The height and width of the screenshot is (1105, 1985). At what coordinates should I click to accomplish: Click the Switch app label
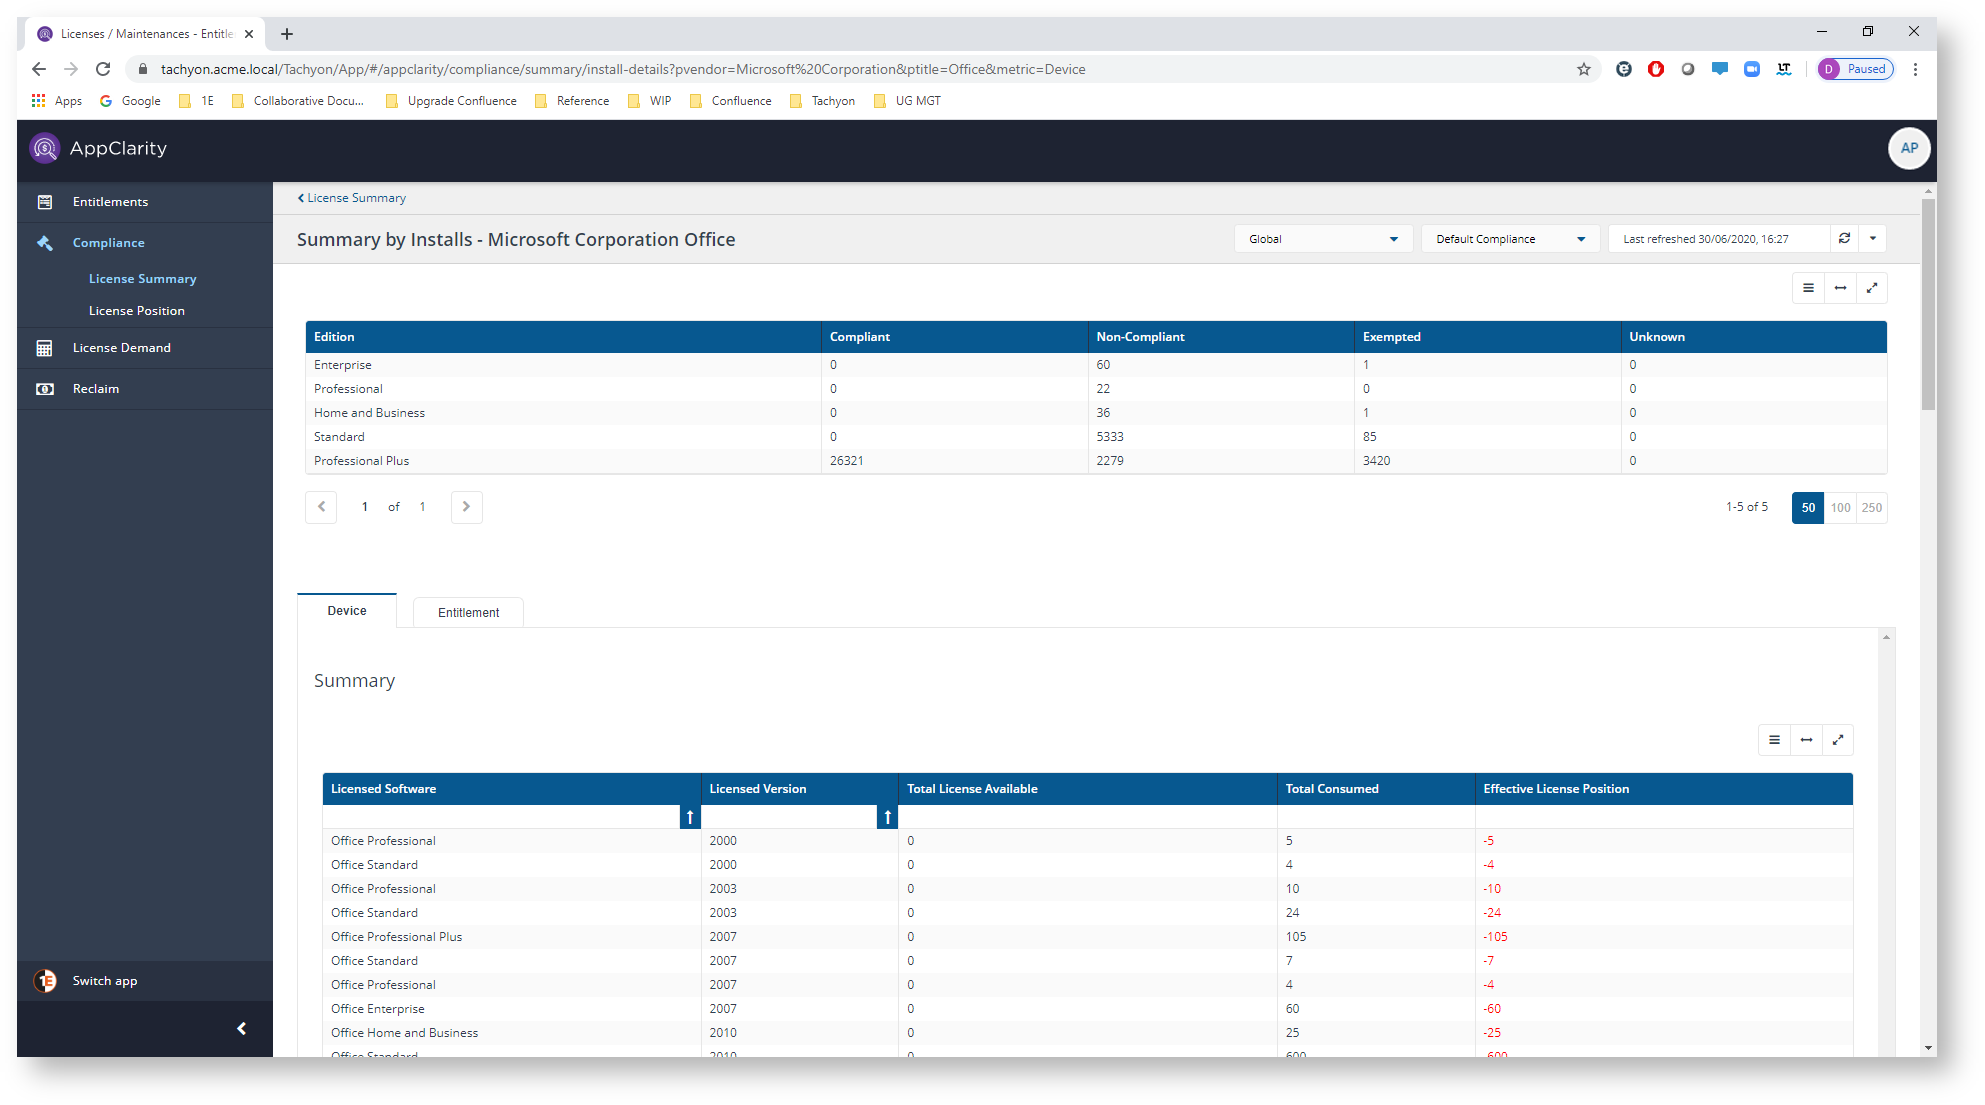[x=105, y=981]
